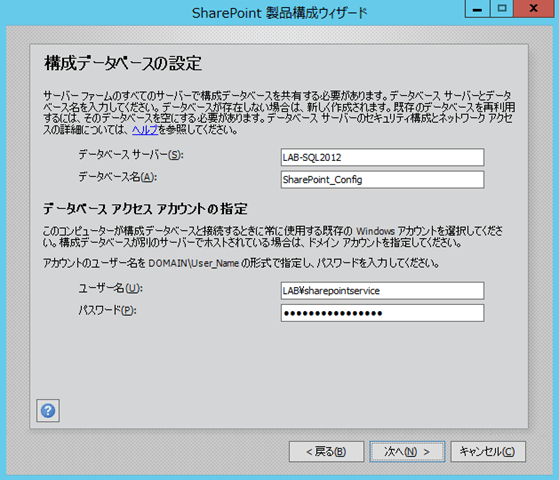
Task: Select the データベース名(A): label
Action: [x=118, y=177]
